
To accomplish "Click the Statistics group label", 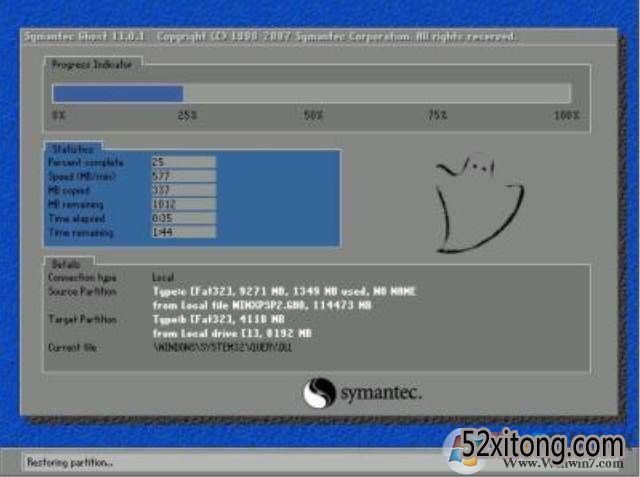I will pyautogui.click(x=73, y=149).
